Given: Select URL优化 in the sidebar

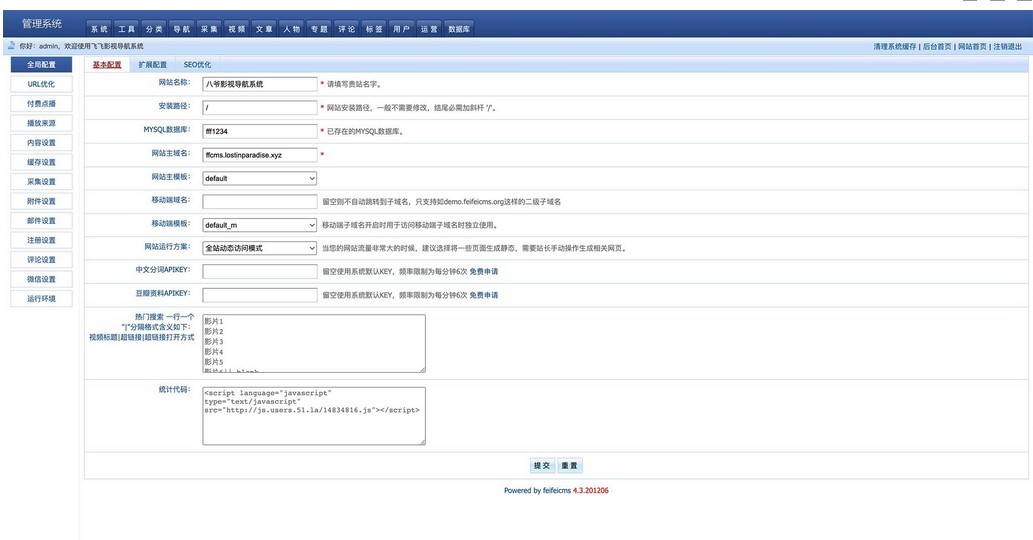Looking at the screenshot, I should pos(42,84).
